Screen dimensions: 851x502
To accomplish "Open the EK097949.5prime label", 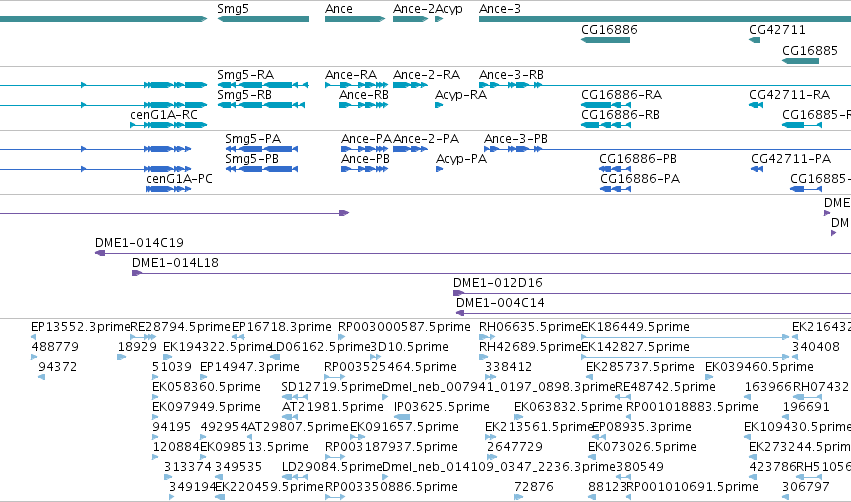I will point(206,407).
